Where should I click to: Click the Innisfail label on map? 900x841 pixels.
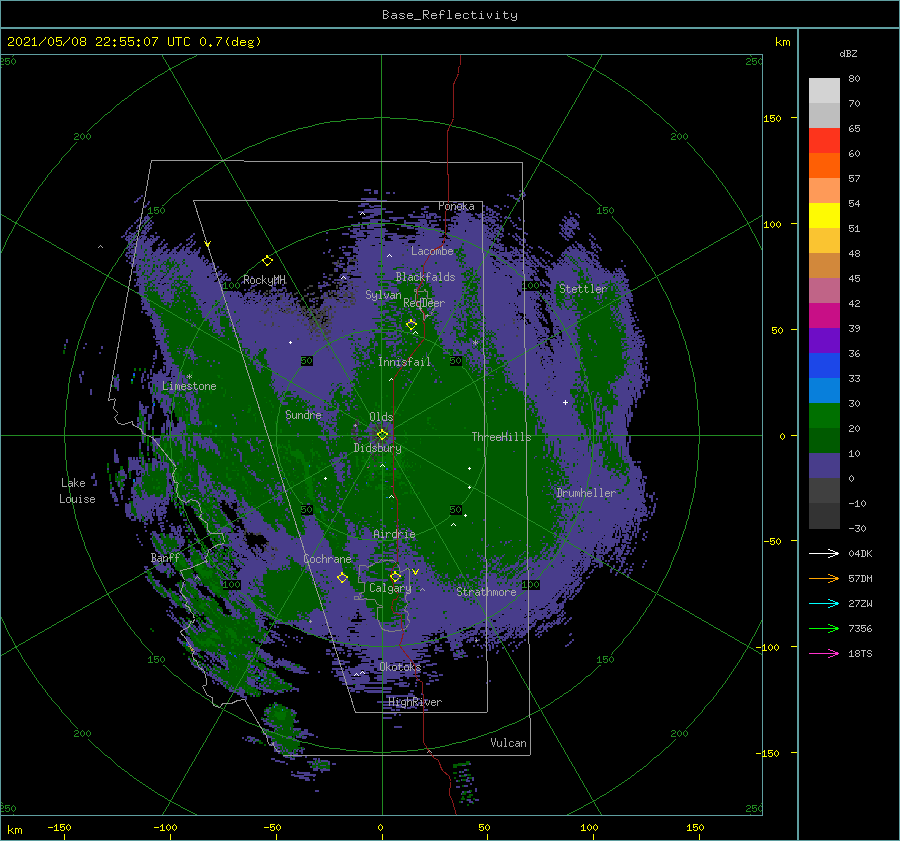click(x=404, y=362)
